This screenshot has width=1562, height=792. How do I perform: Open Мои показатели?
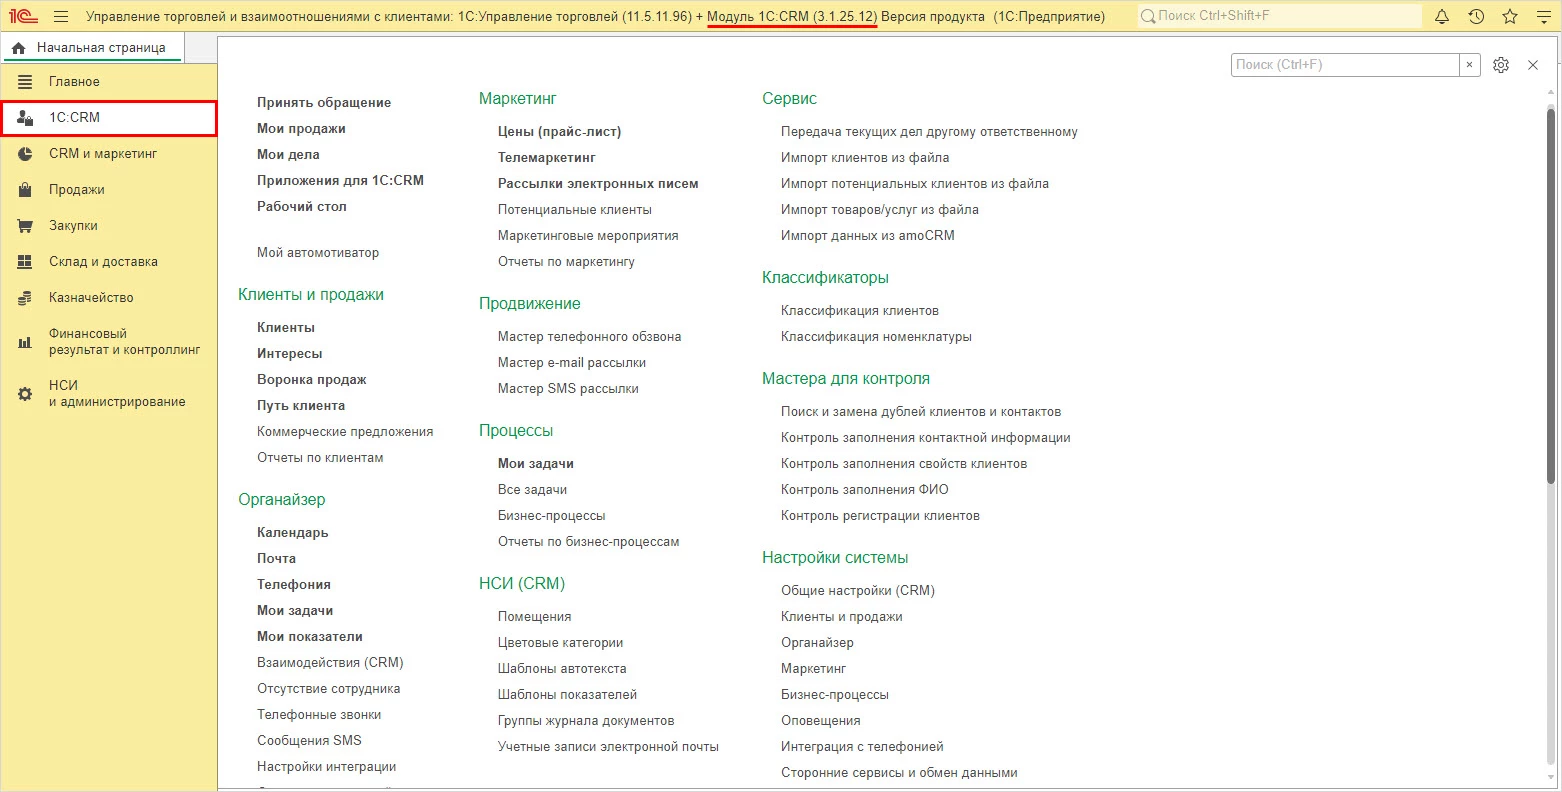[310, 637]
